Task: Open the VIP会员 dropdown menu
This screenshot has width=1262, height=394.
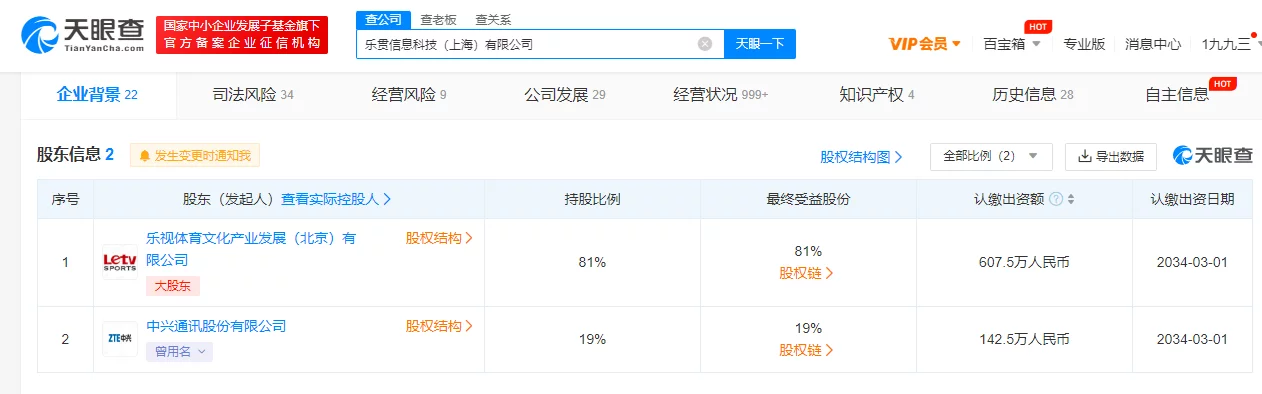Action: (x=925, y=44)
